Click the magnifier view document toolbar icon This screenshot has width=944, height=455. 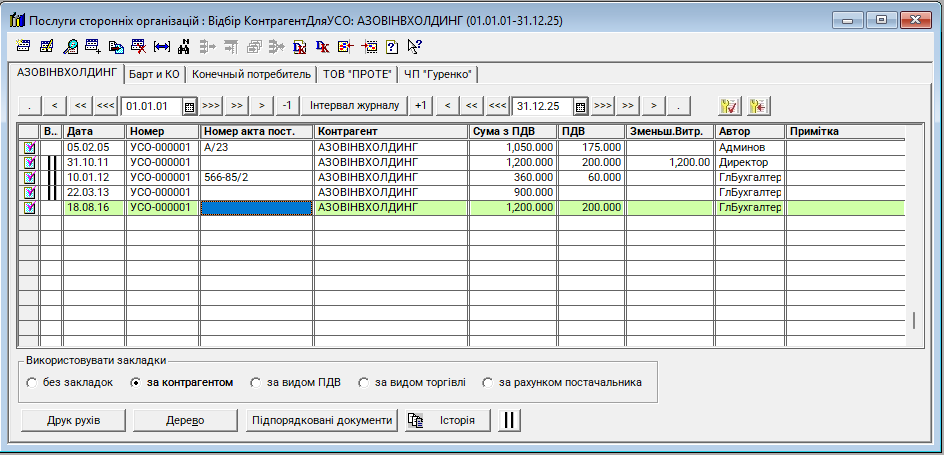pos(71,46)
